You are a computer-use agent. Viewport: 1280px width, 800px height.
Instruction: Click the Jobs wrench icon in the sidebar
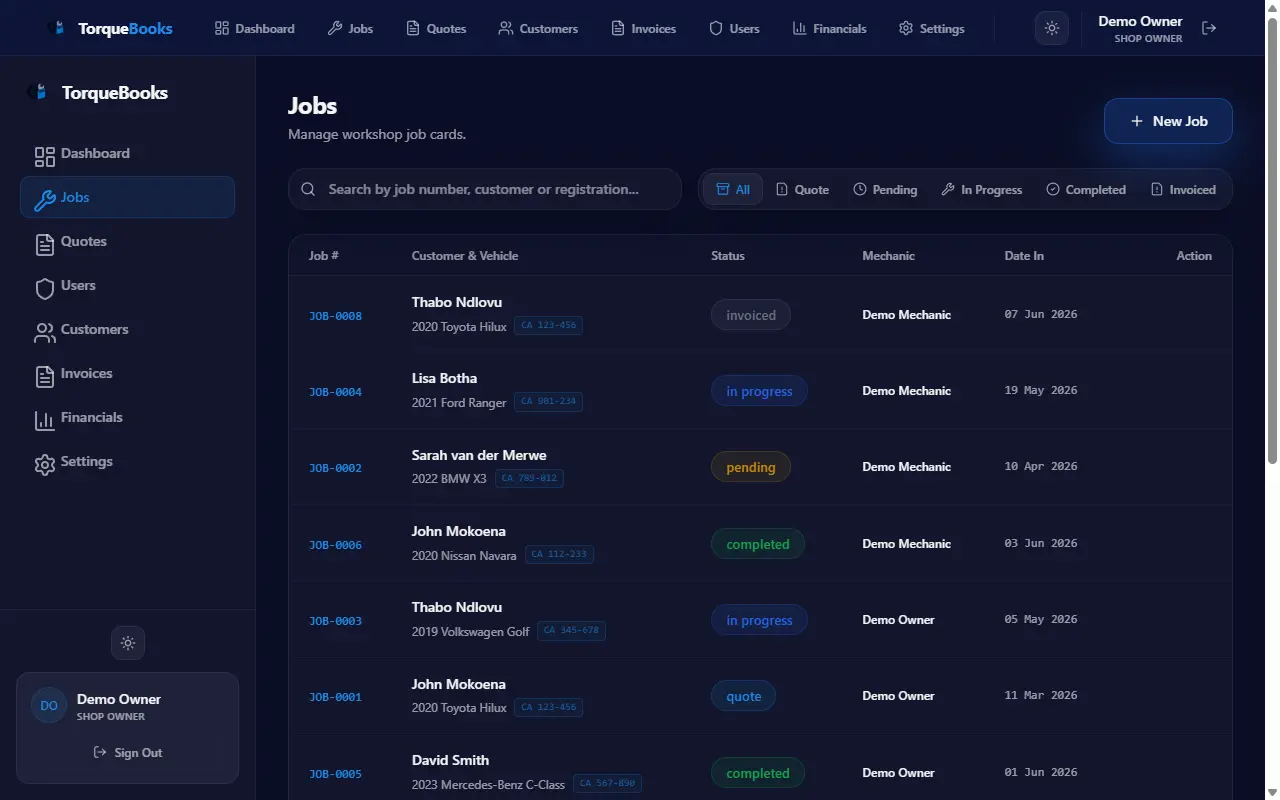(45, 200)
